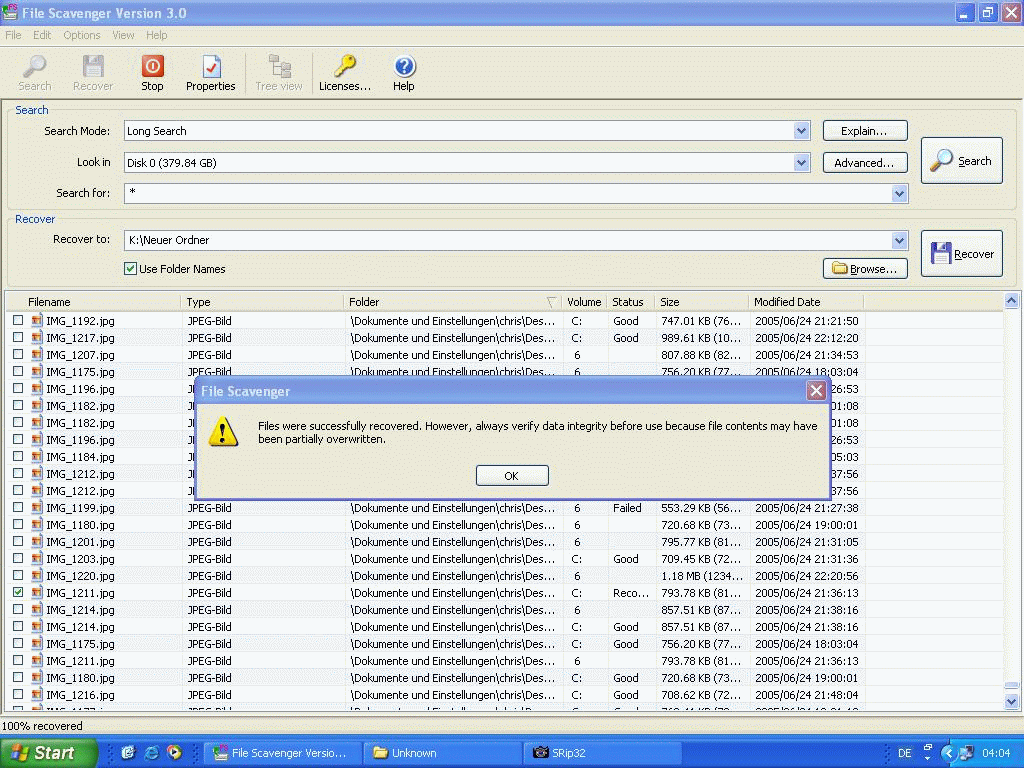Click the JPEG icon of IMG_1201.jpg
Image resolution: width=1024 pixels, height=768 pixels.
(37, 541)
